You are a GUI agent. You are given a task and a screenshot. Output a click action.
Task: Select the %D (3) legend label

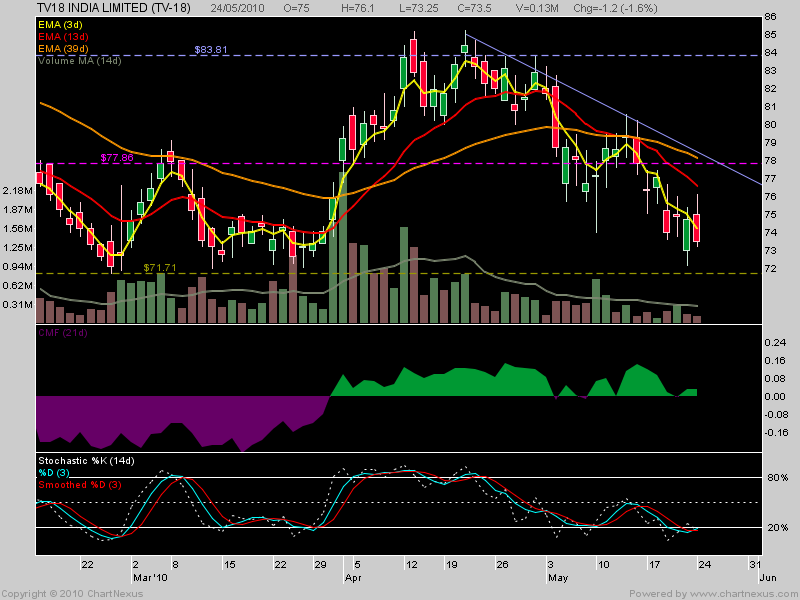pyautogui.click(x=54, y=472)
